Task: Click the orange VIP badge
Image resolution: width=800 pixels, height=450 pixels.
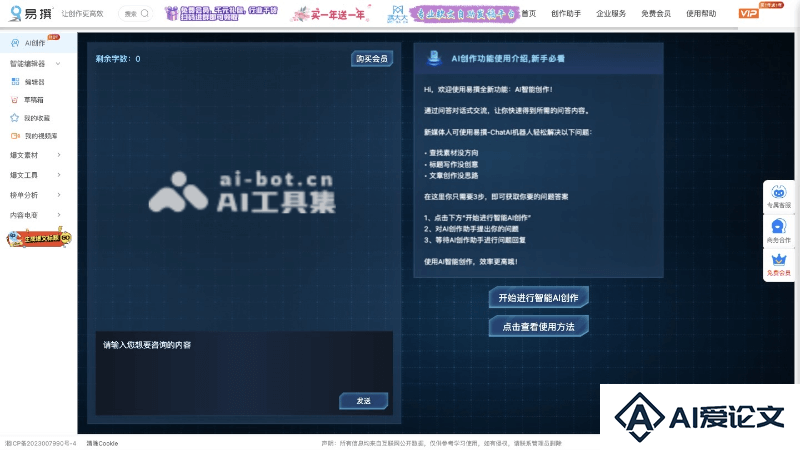Action: (x=748, y=13)
